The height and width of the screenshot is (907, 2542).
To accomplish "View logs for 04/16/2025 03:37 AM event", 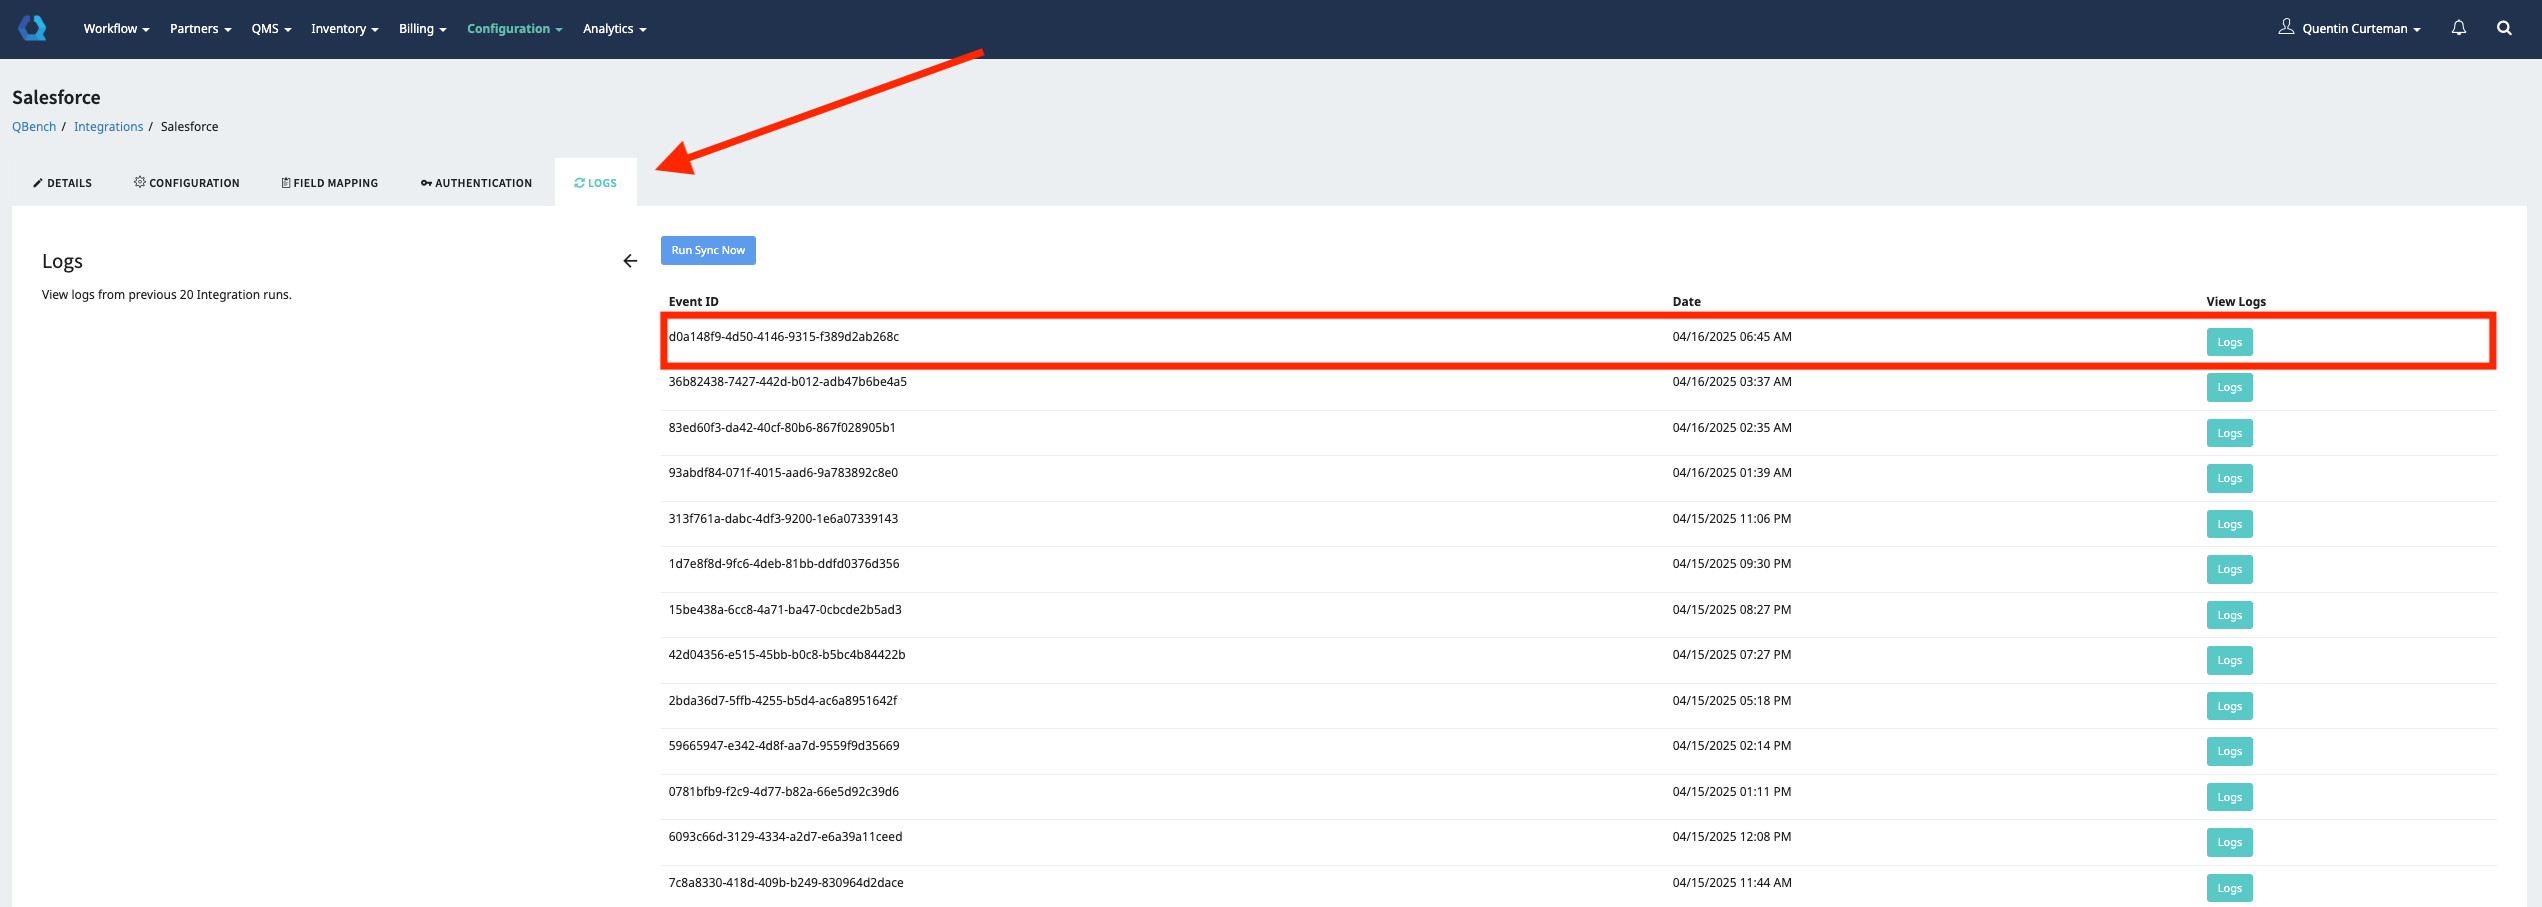I will click(2229, 387).
